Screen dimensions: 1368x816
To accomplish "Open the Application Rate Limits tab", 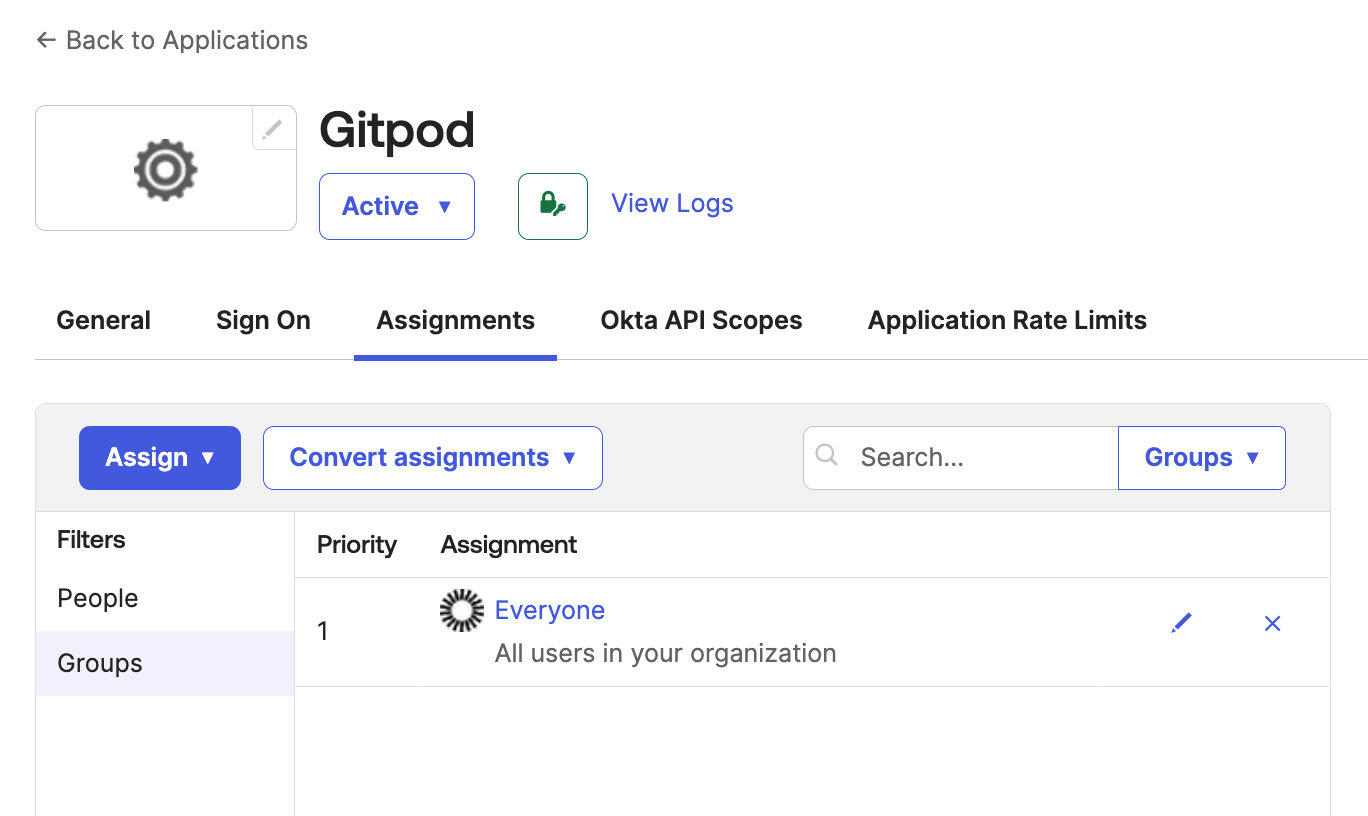I will 1008,320.
